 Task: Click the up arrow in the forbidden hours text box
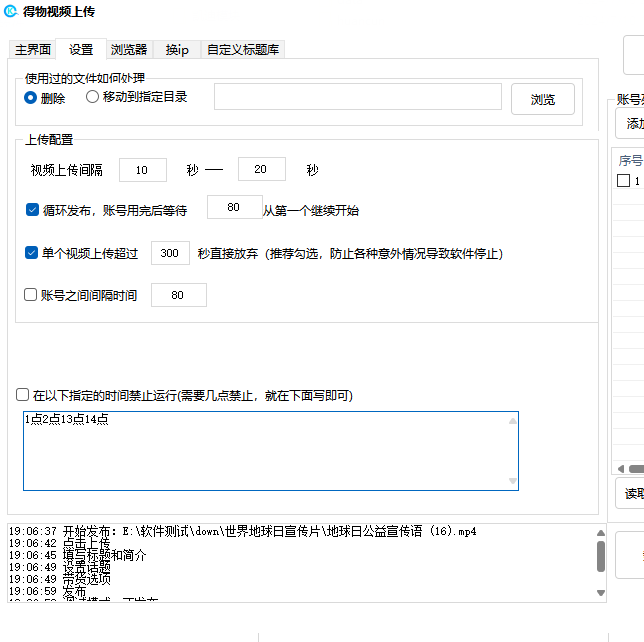513,421
